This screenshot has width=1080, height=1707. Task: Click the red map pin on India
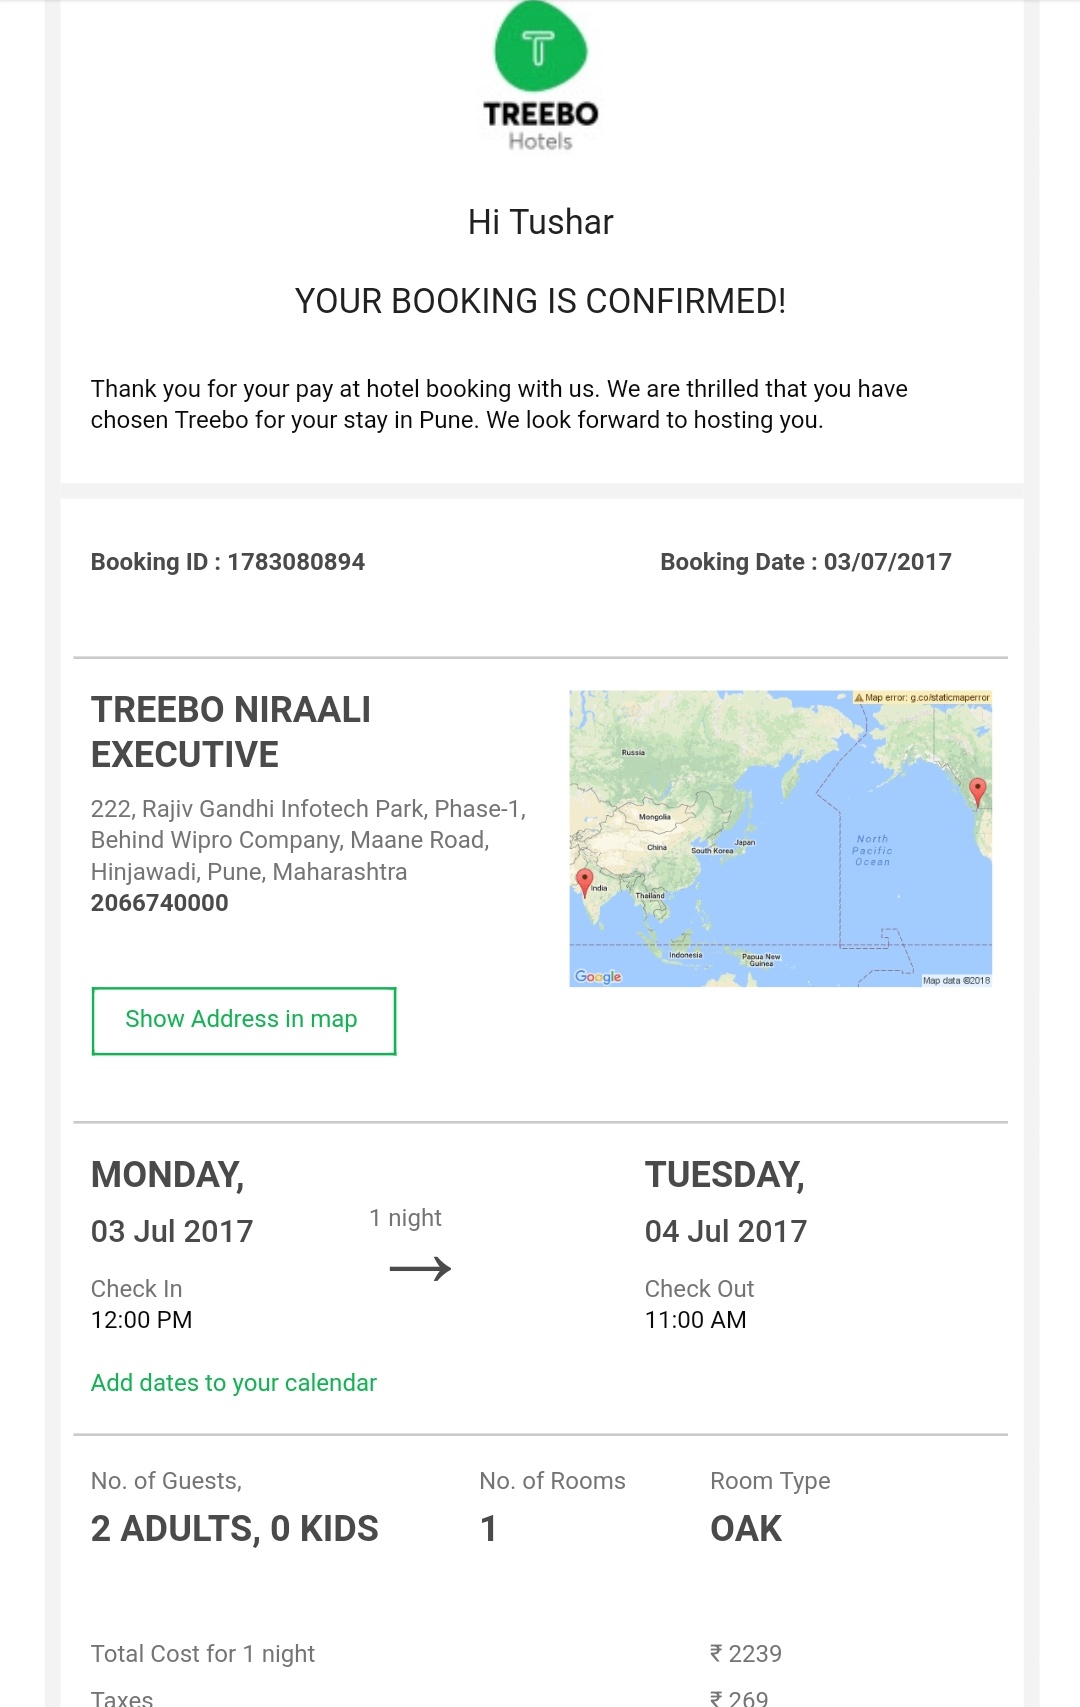point(585,880)
